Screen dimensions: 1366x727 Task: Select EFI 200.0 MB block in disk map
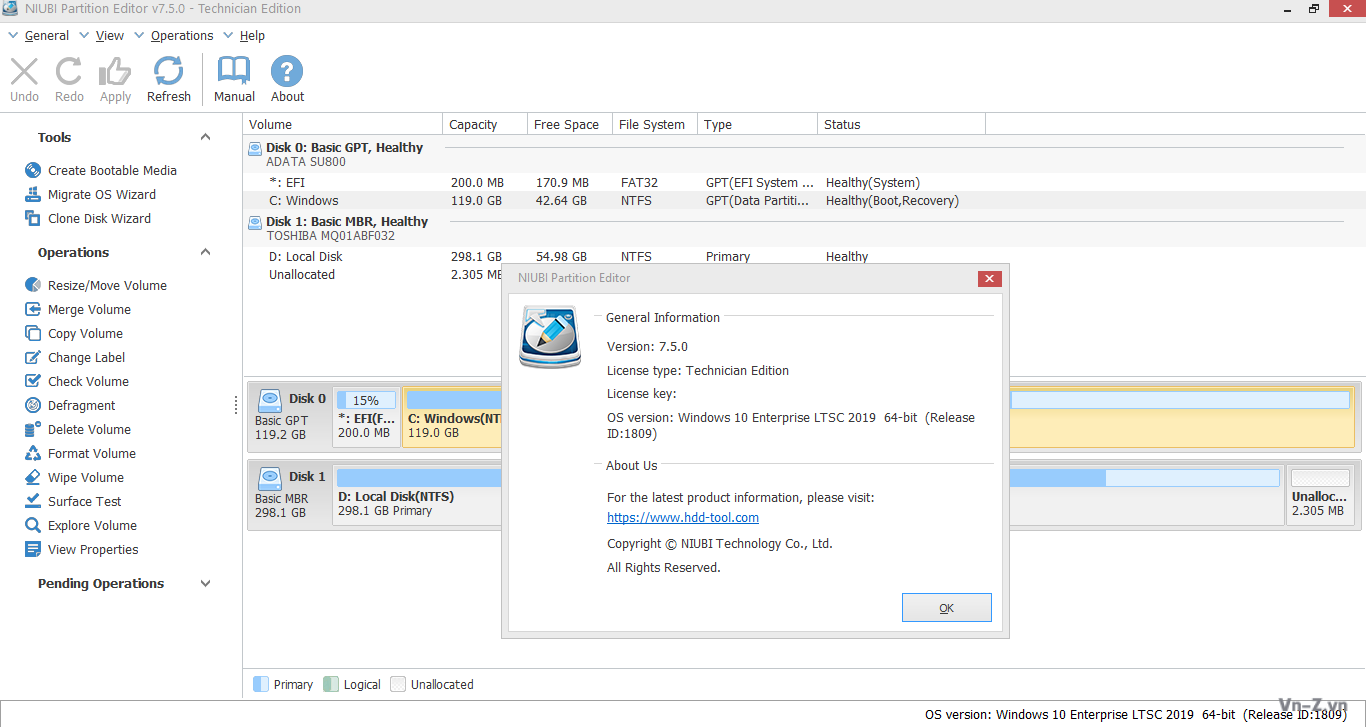point(366,417)
